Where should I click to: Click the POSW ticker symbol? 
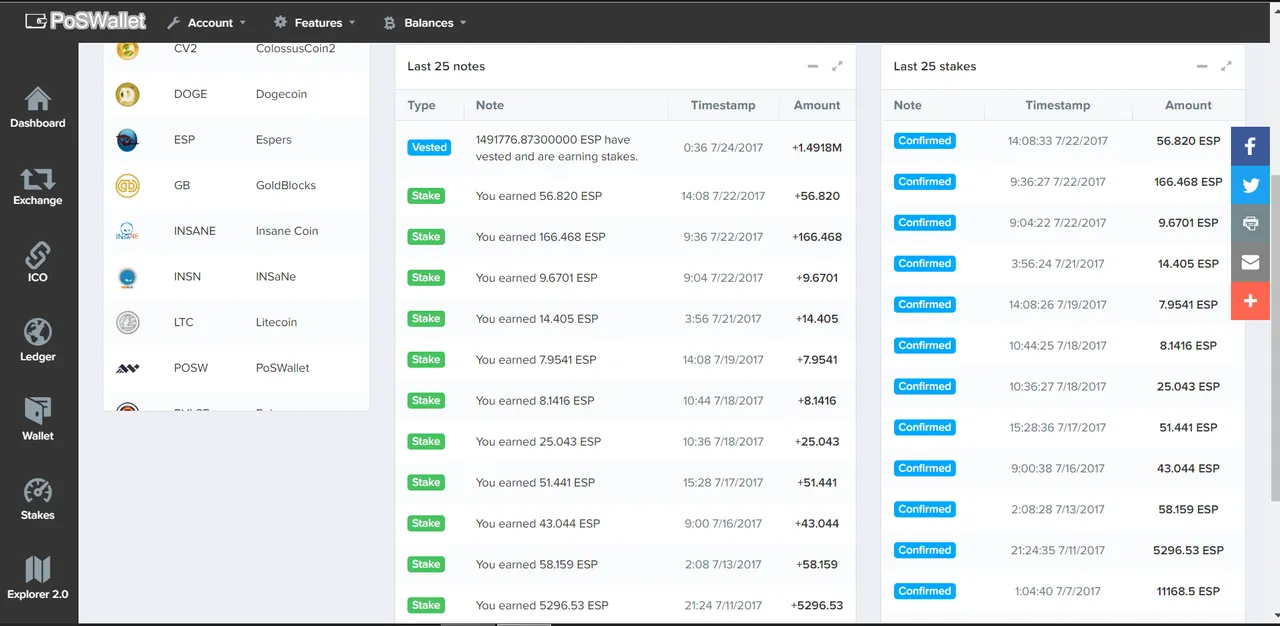[191, 368]
